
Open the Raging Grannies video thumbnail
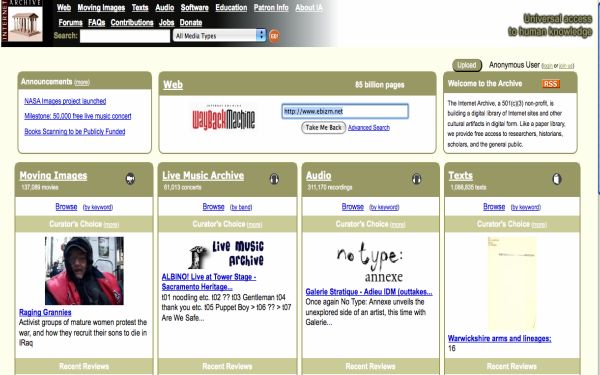click(x=84, y=271)
